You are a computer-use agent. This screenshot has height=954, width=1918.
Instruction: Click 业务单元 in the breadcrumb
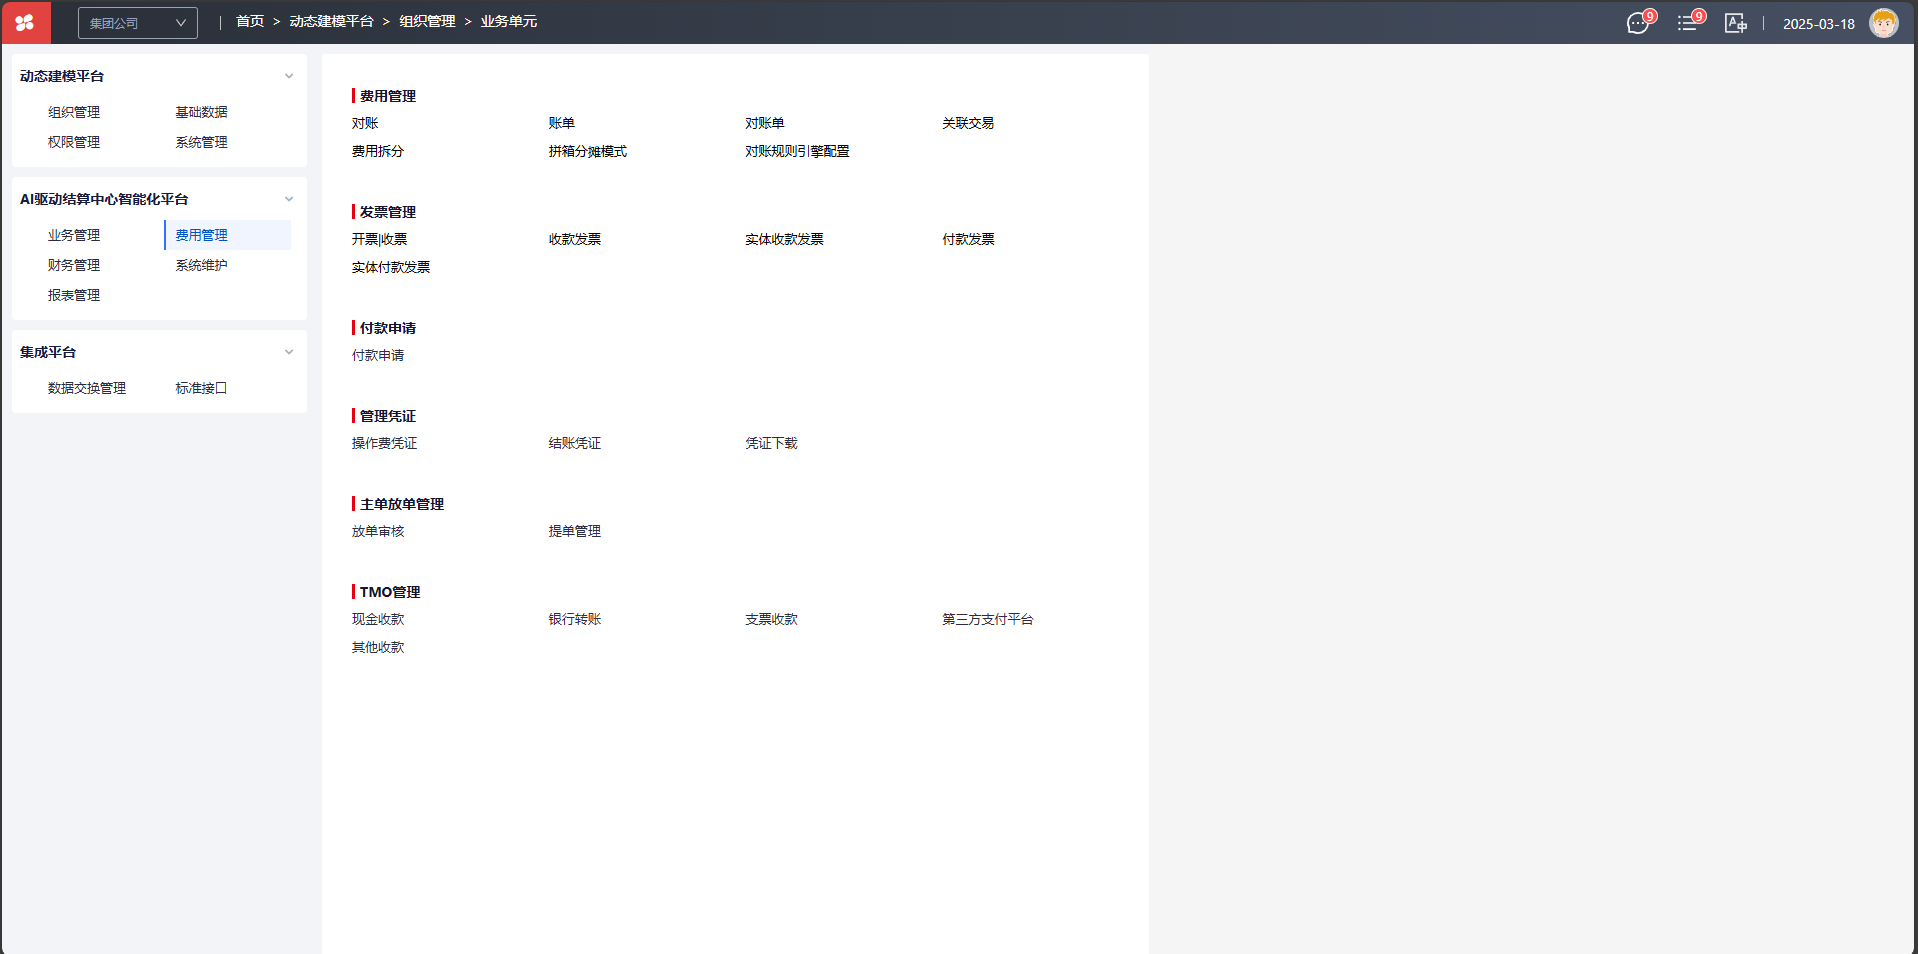509,21
